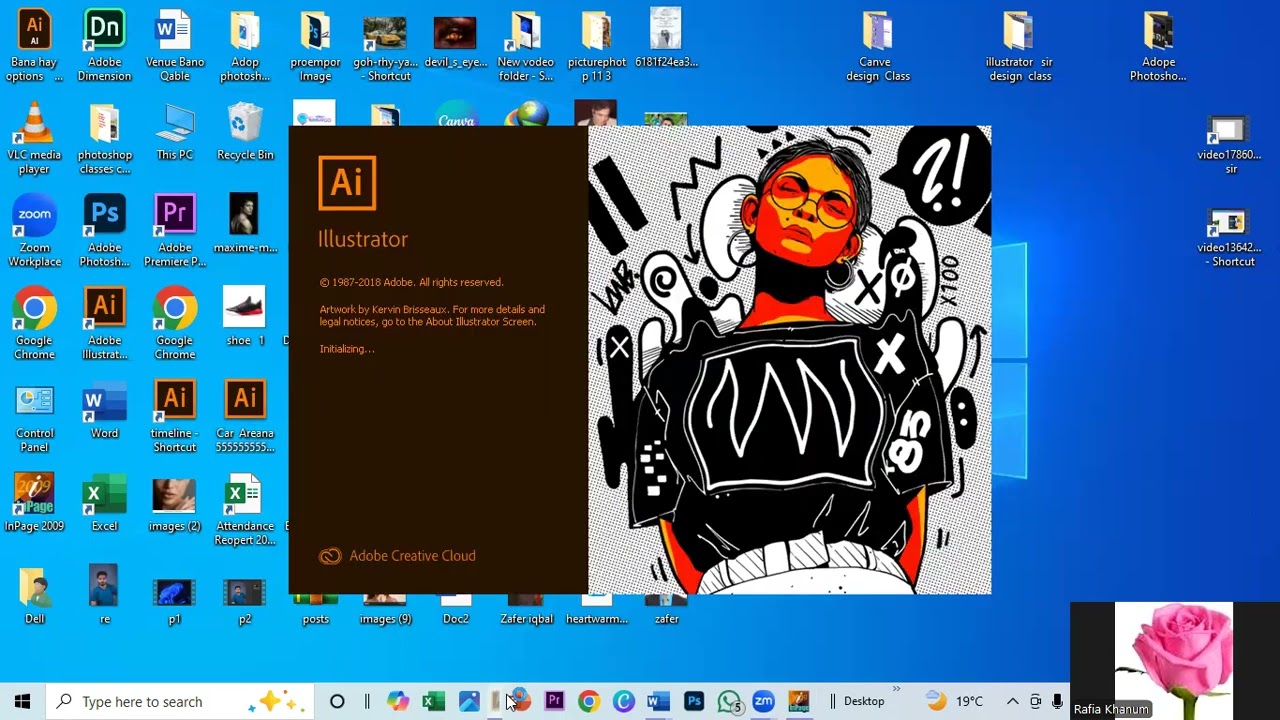Open the timeline Shortcut Illustrator file
This screenshot has height=720, width=1280.
[x=174, y=417]
